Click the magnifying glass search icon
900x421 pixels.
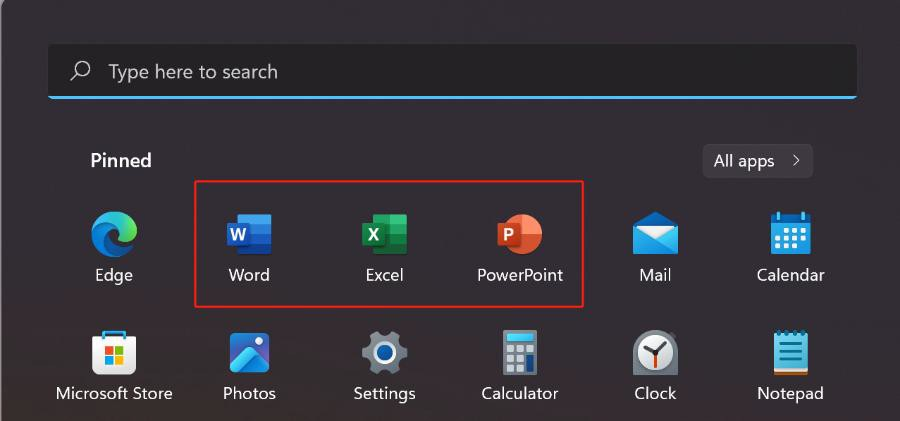tap(80, 71)
